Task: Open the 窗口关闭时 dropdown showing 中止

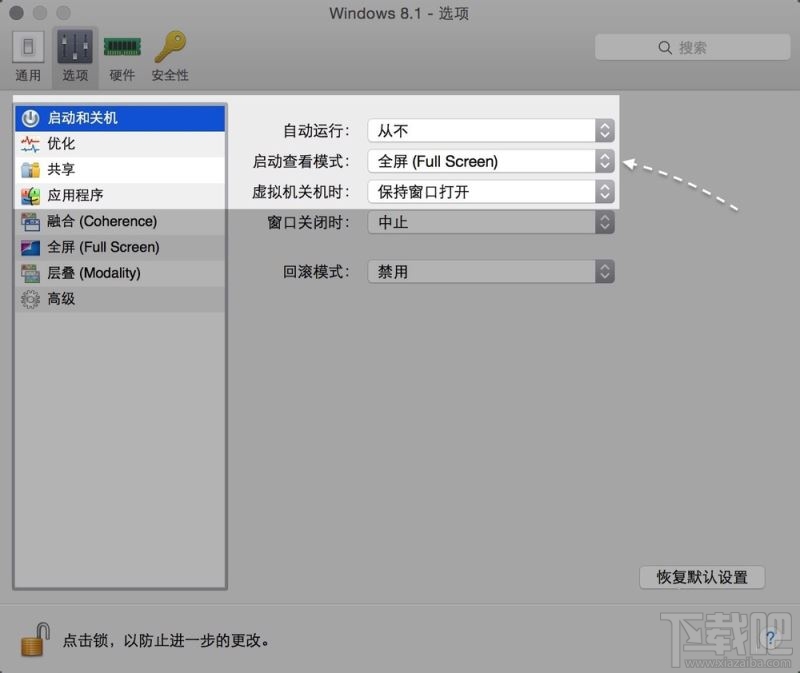Action: point(491,222)
